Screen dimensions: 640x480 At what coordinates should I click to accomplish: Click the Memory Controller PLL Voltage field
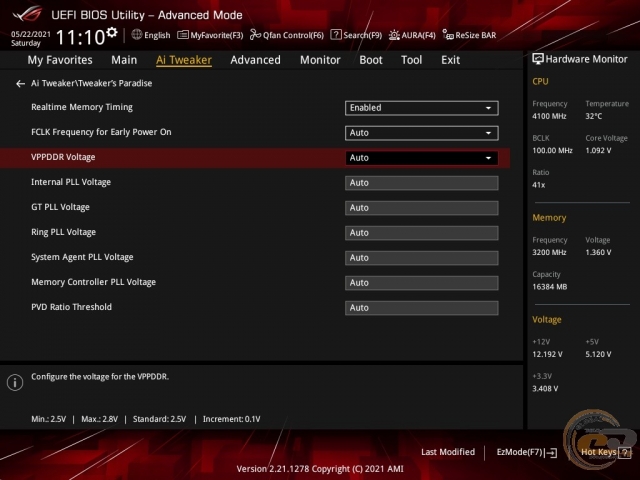pos(422,283)
